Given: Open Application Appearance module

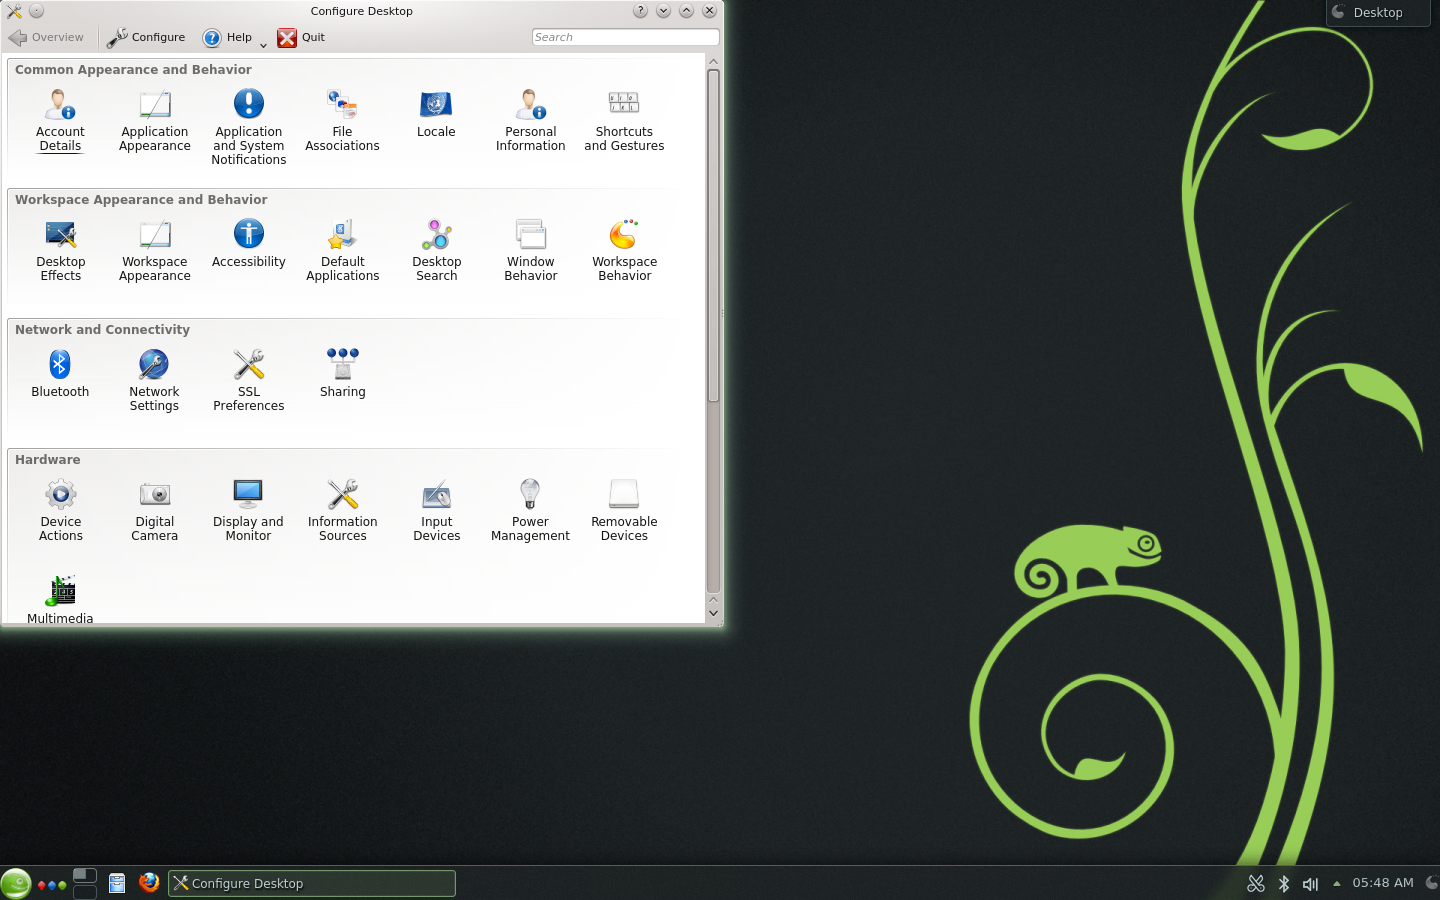Looking at the screenshot, I should 154,120.
